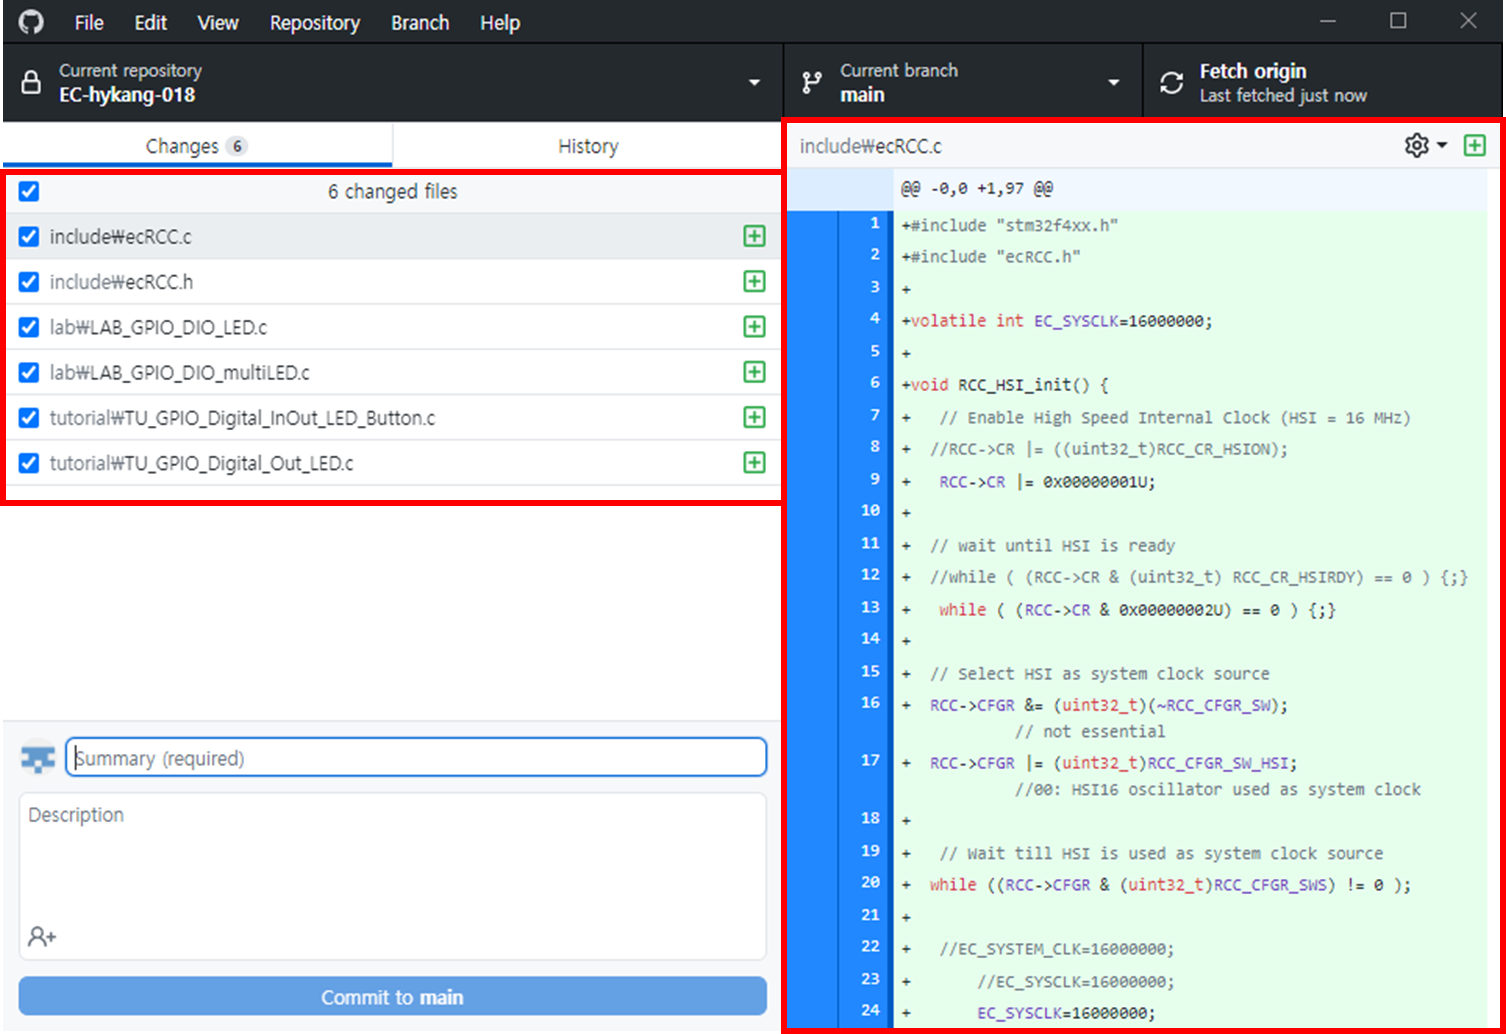
Task: Click the Summary input field
Action: point(416,758)
